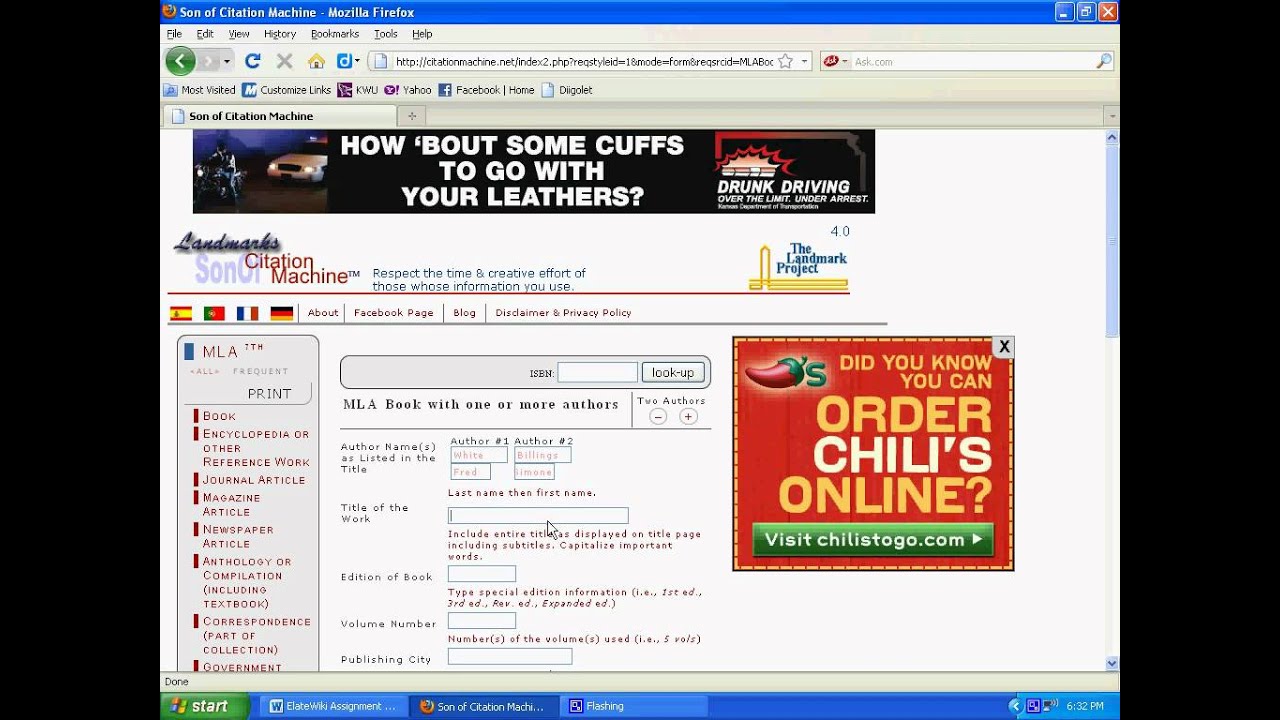Click Author #2 first name field

tap(534, 472)
